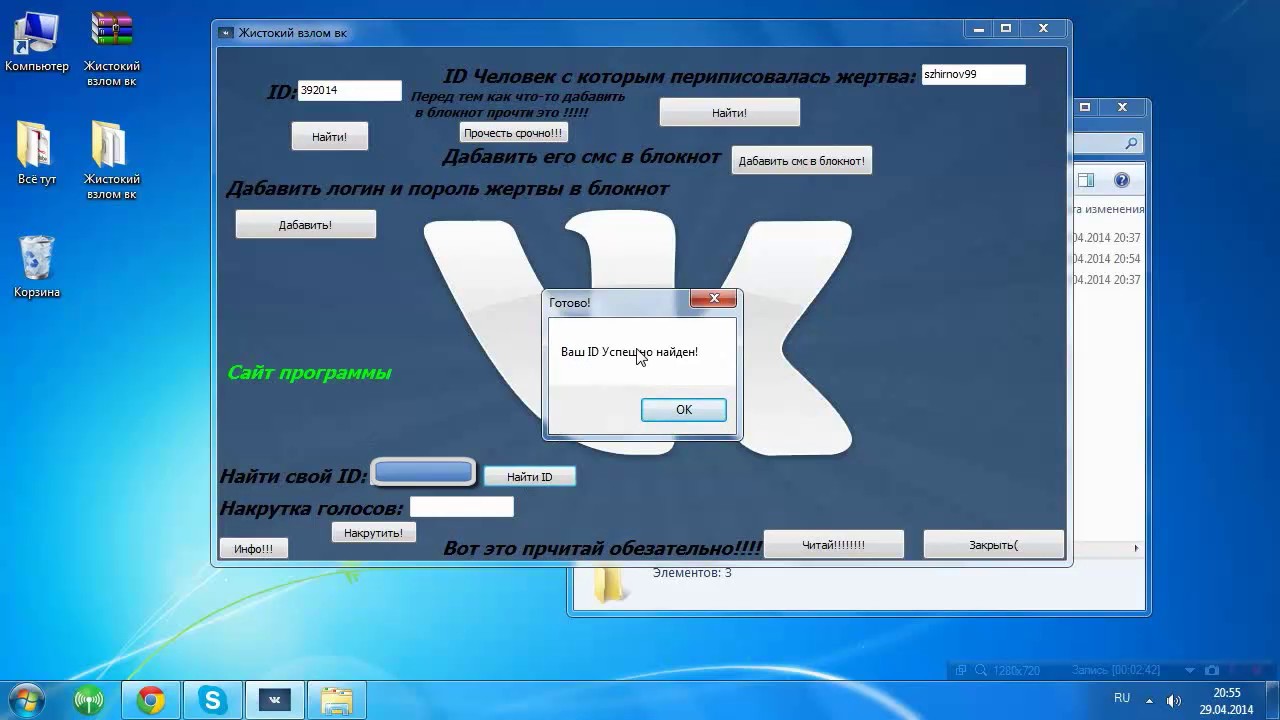Click the Прочесть срочно!!! button

point(513,133)
